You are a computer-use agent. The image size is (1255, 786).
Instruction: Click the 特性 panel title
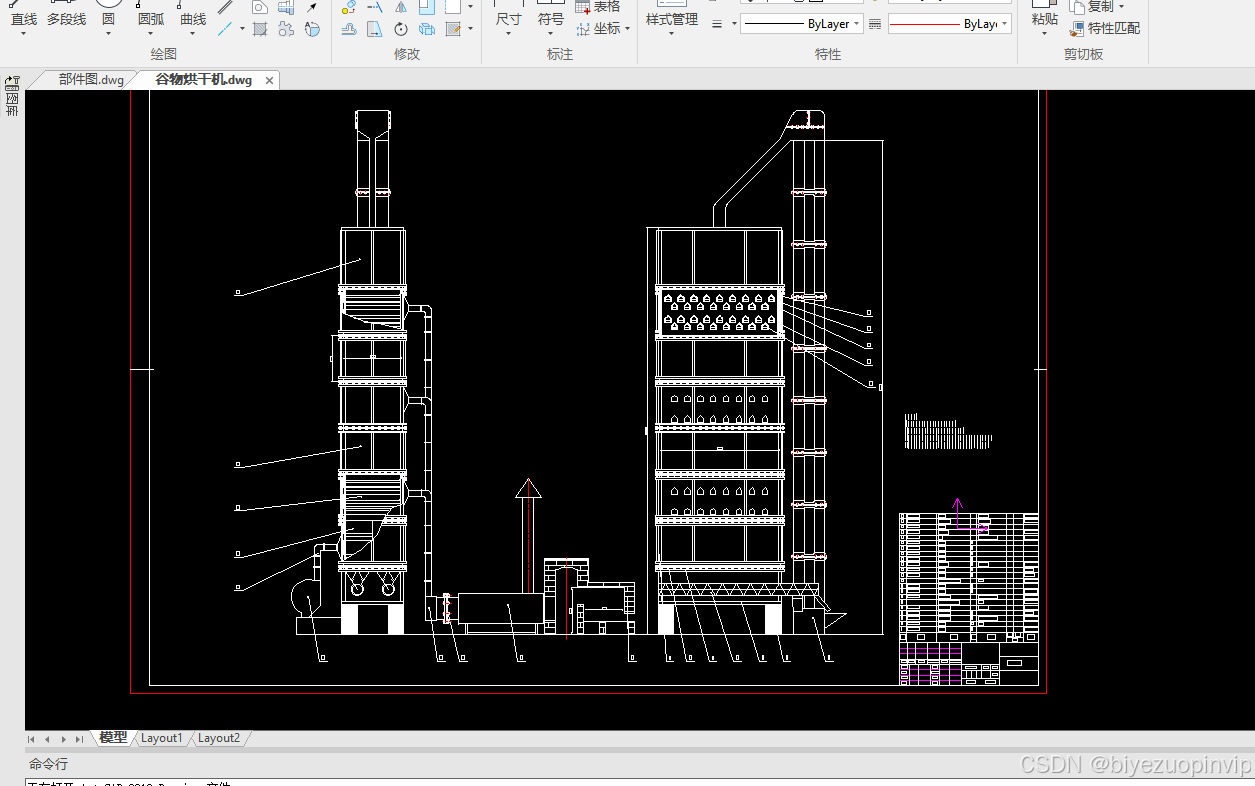(x=828, y=54)
